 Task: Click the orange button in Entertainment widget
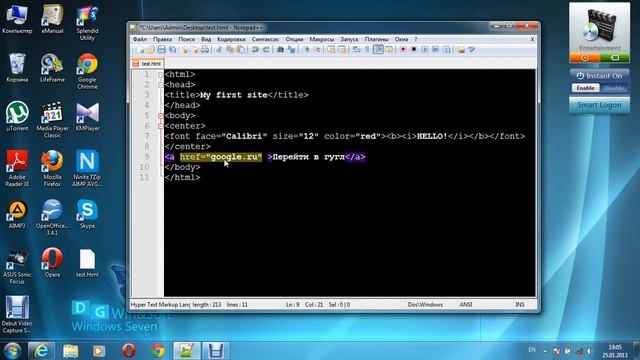[584, 58]
